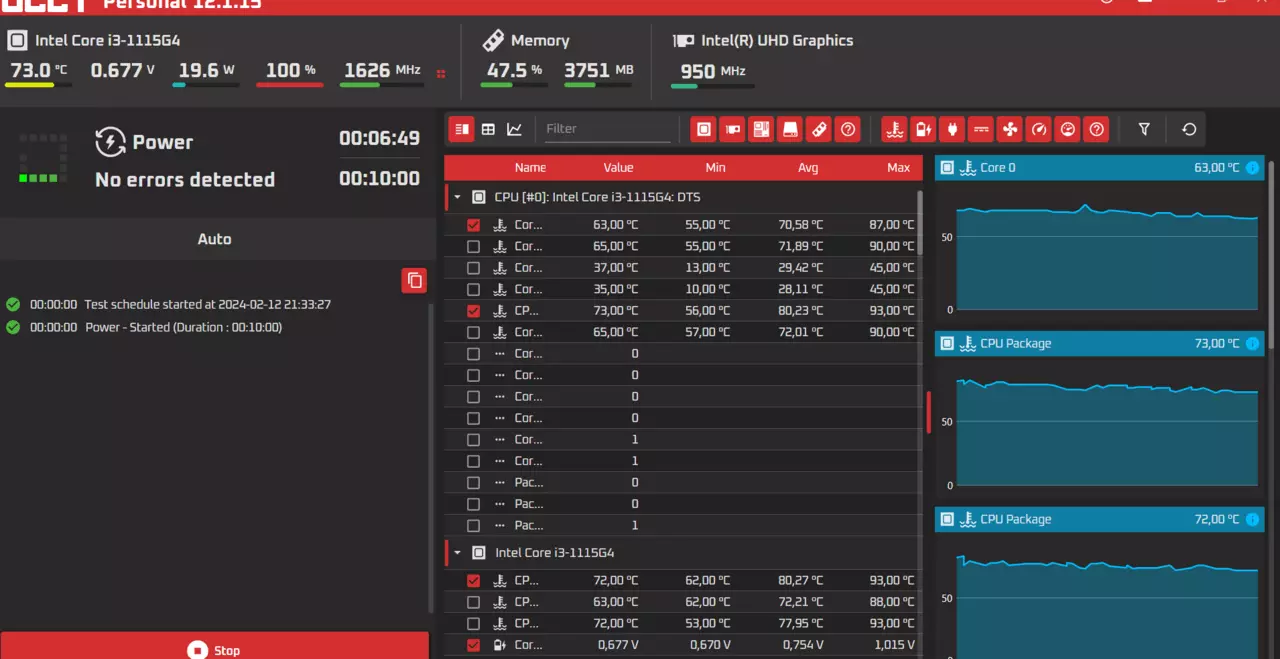Toggle the power plug sensor type filter
This screenshot has height=659, width=1280.
952,129
